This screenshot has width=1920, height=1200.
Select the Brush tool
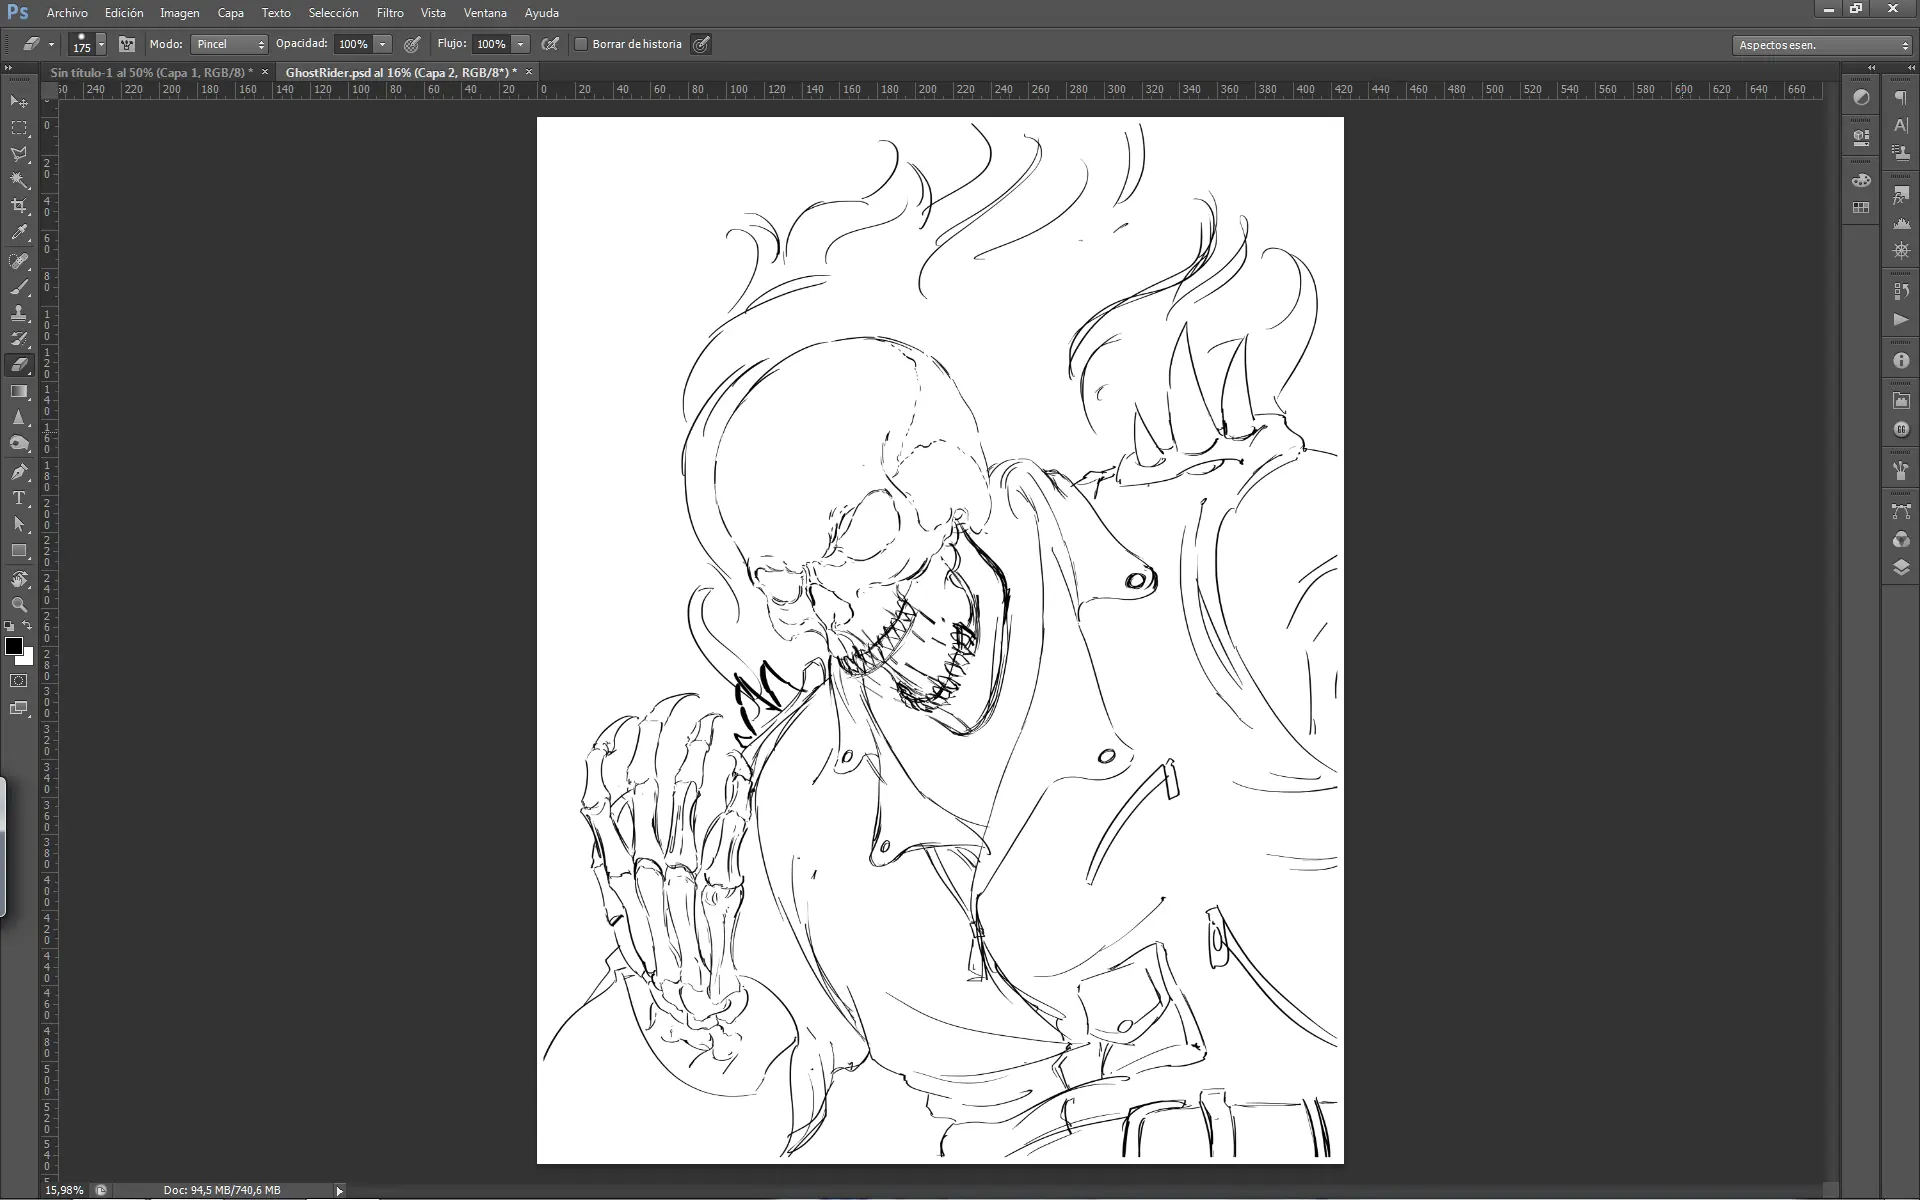[x=19, y=287]
